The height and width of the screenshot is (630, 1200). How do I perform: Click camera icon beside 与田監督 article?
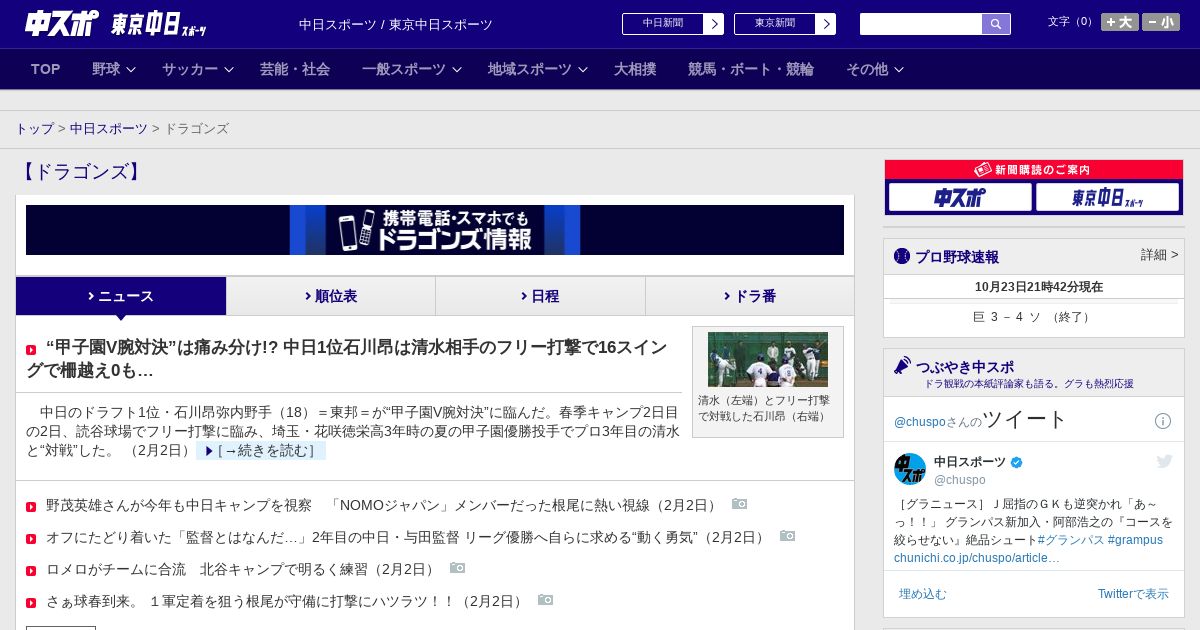(x=787, y=536)
